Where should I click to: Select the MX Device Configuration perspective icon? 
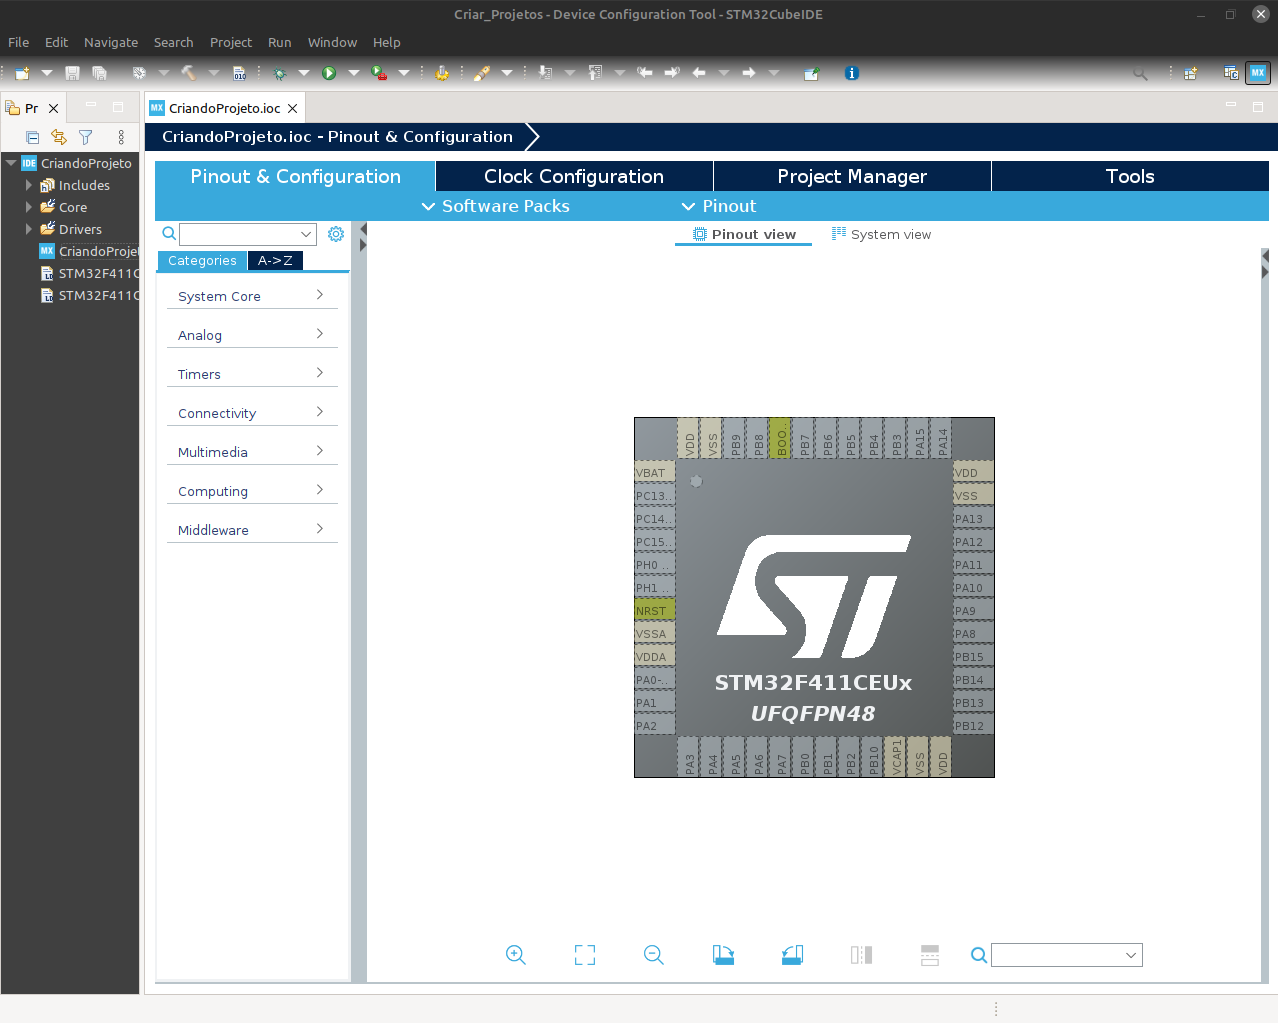[1258, 73]
